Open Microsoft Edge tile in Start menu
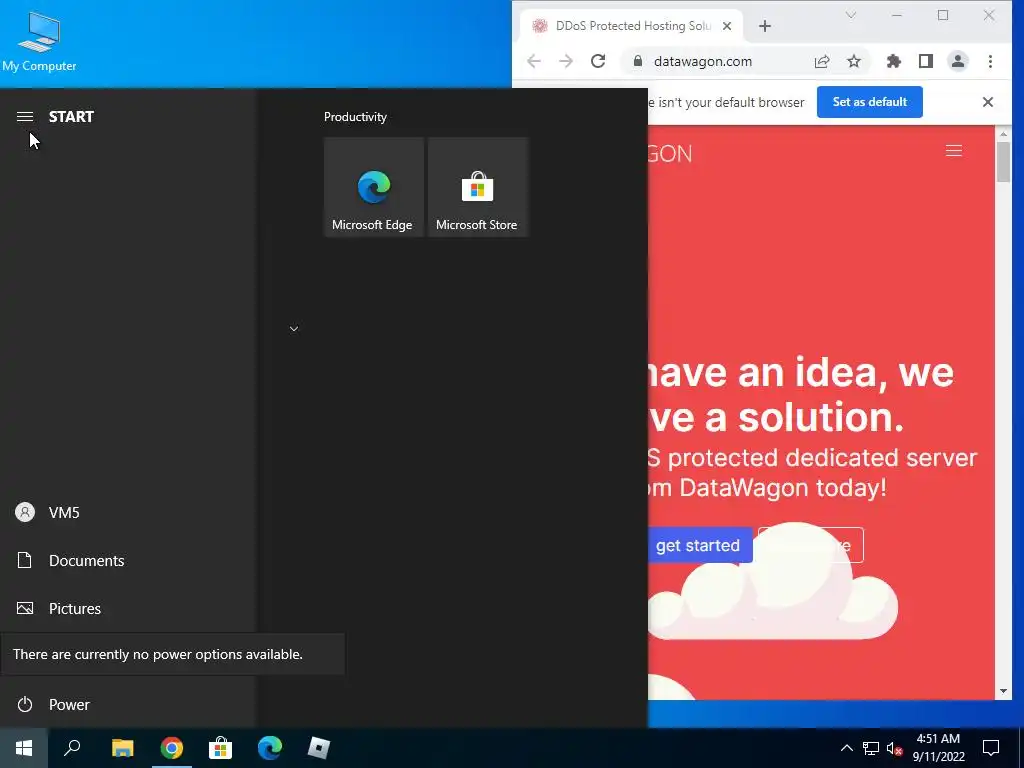This screenshot has height=768, width=1024. [374, 187]
